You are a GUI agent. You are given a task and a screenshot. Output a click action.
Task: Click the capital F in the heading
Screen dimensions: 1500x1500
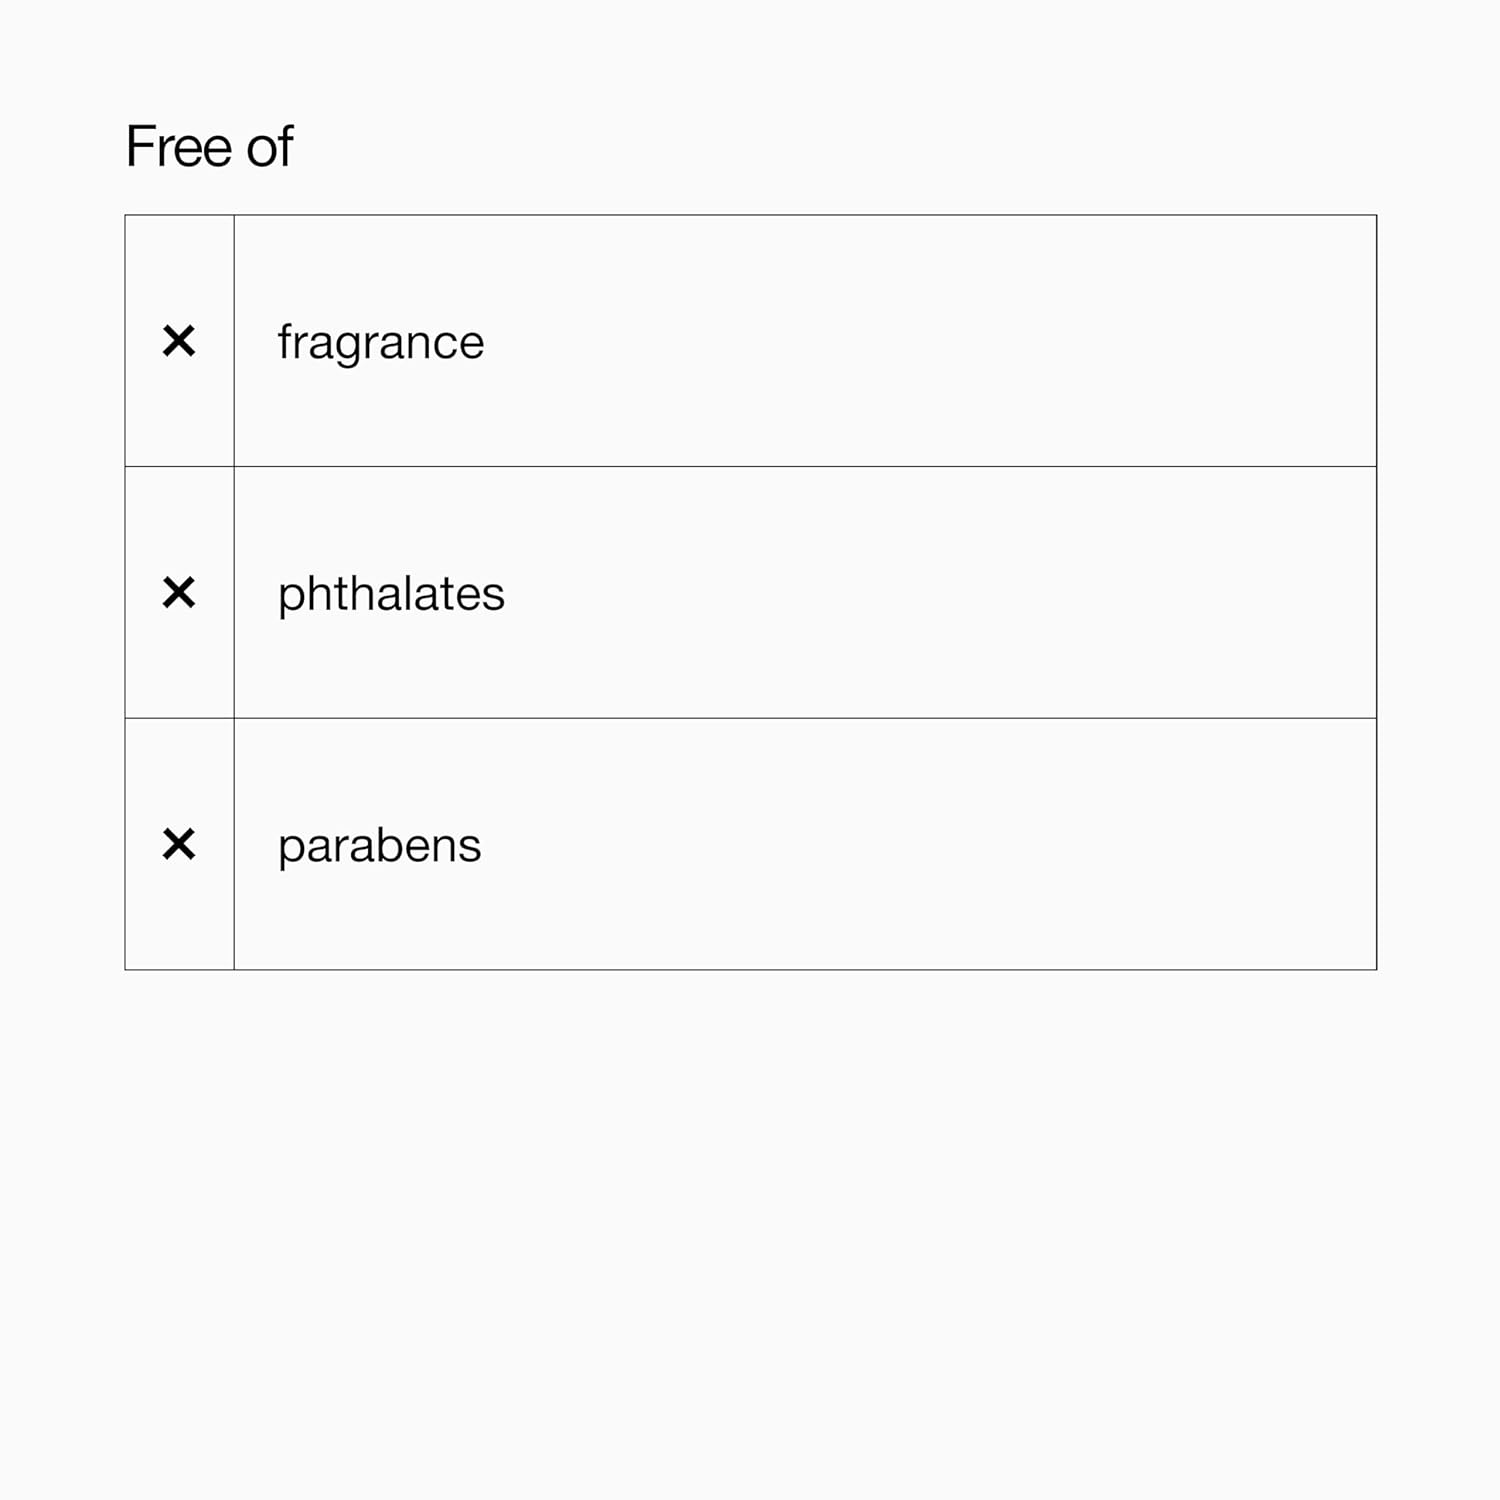(139, 147)
